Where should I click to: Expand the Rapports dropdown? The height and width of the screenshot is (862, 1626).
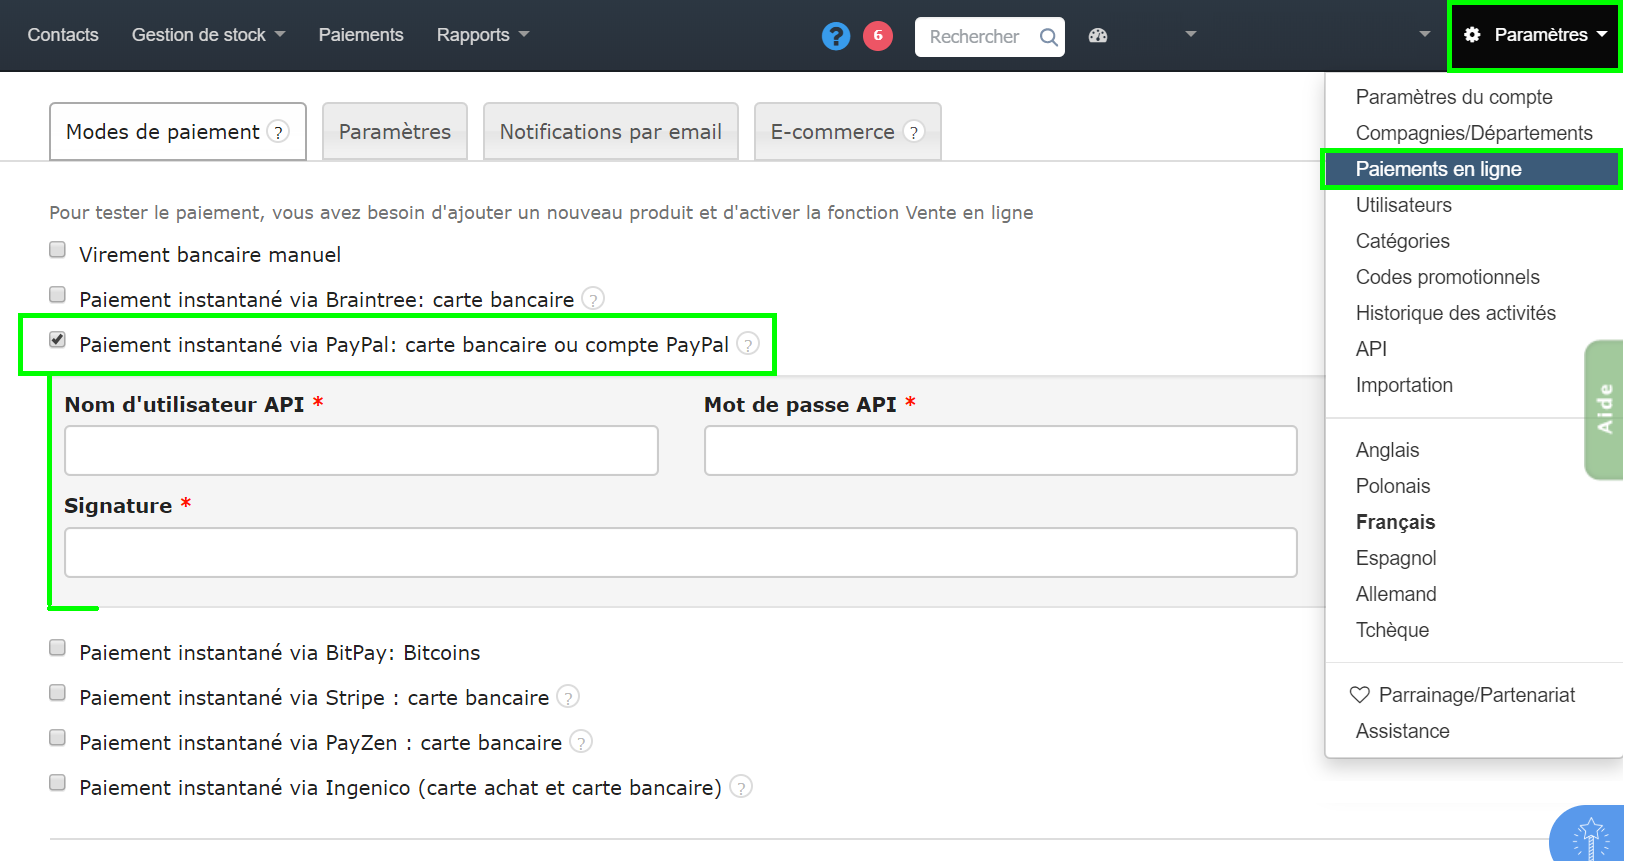click(483, 35)
